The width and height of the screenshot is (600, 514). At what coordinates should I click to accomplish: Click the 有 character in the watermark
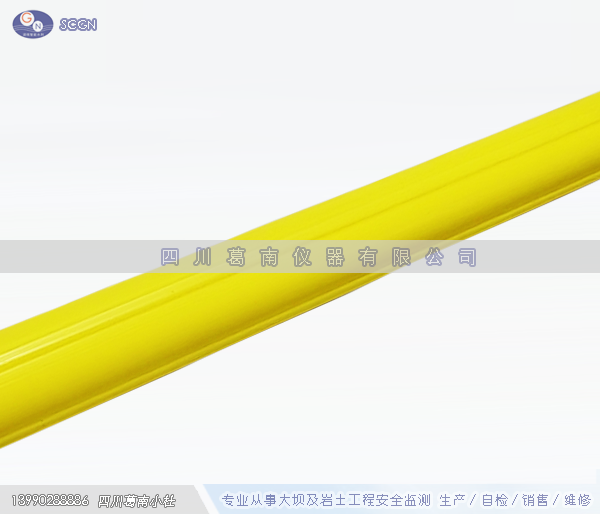368,257
